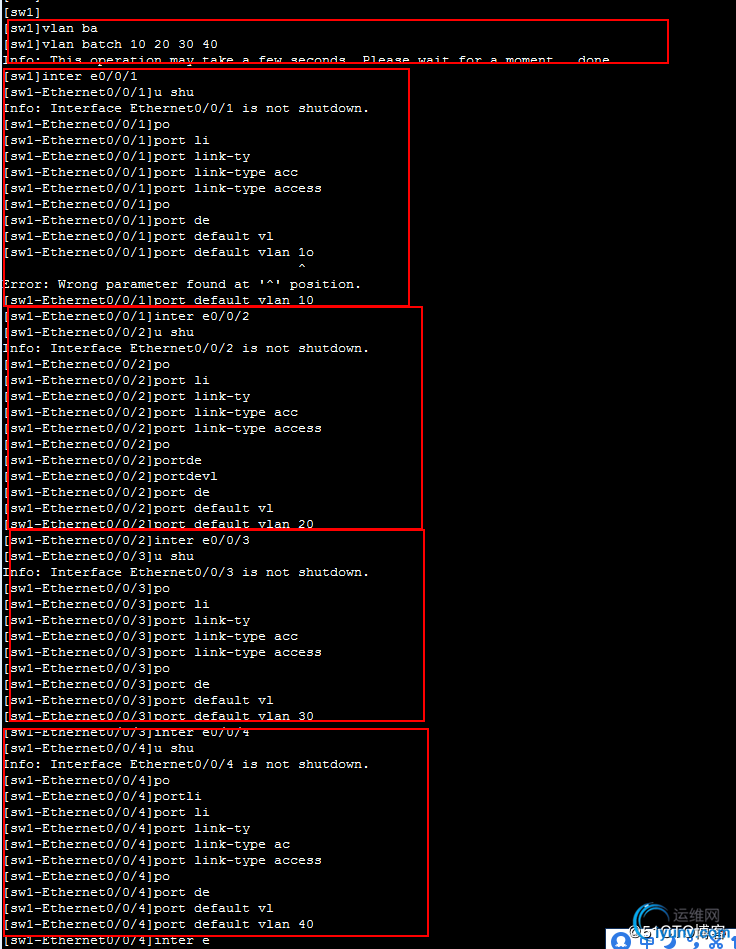The image size is (736, 949).
Task: Click the Error wrong parameter message line
Action: tap(182, 284)
